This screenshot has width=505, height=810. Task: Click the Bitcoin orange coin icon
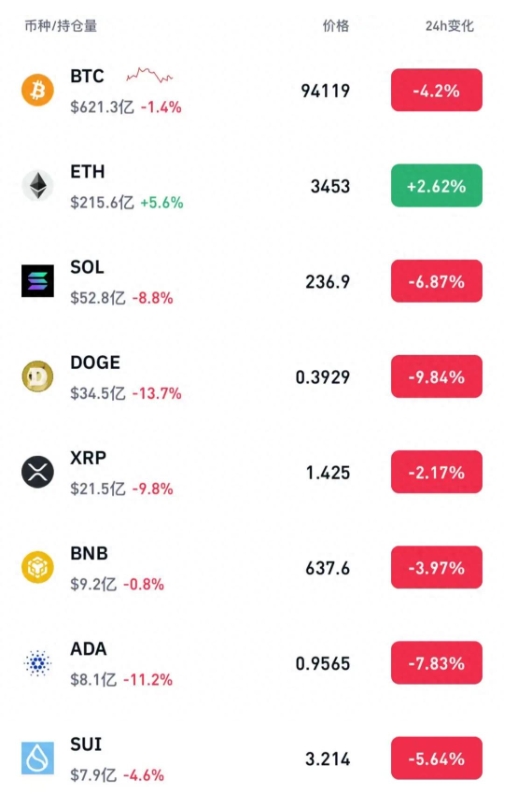[x=37, y=90]
